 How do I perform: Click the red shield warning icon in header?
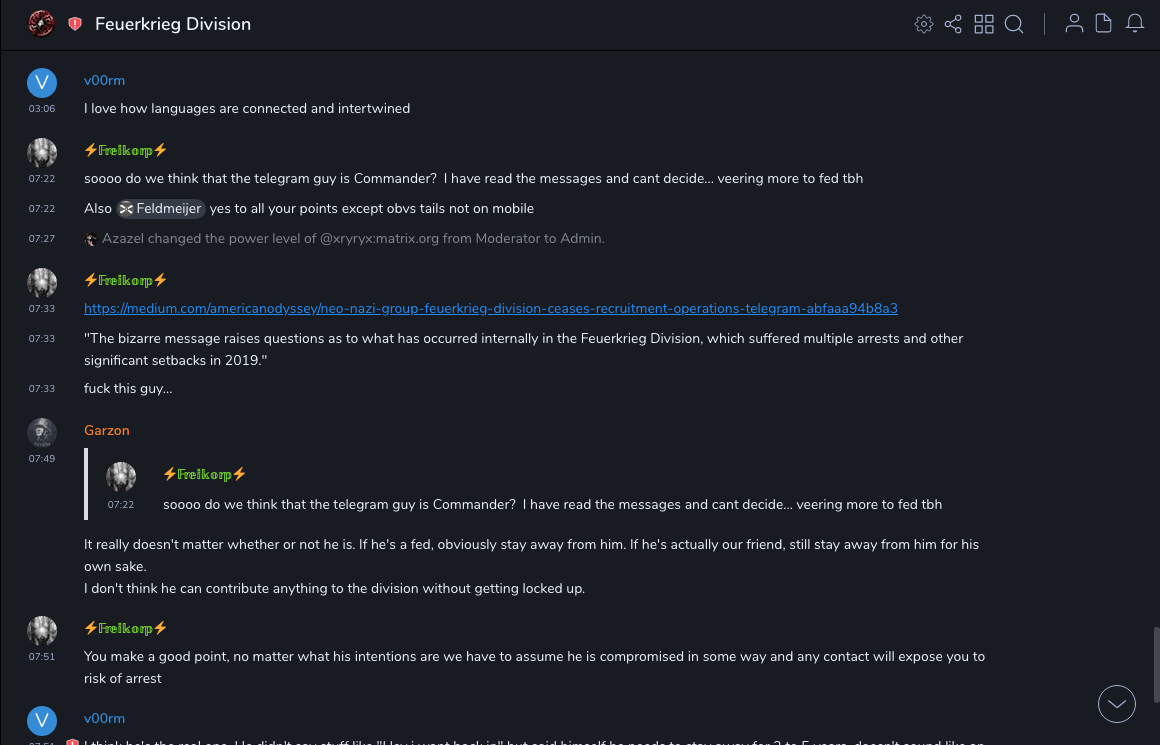[75, 24]
